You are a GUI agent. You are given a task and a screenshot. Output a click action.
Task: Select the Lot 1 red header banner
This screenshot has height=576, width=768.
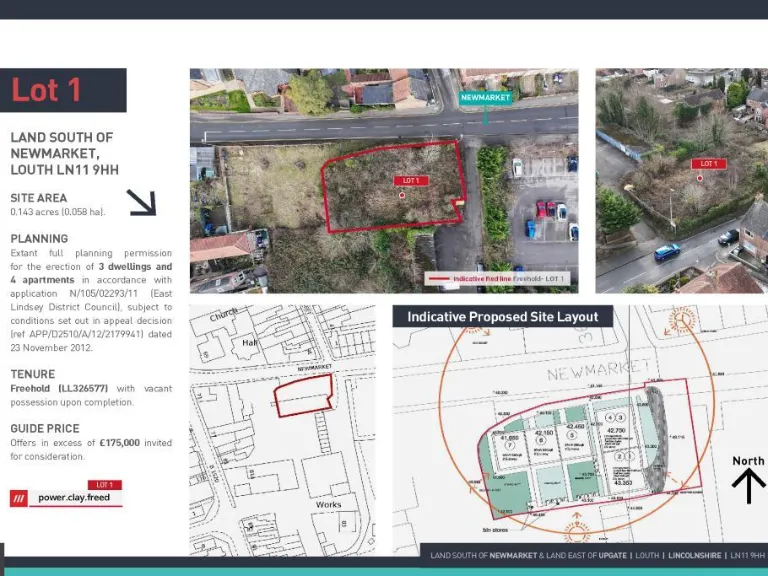(x=63, y=90)
